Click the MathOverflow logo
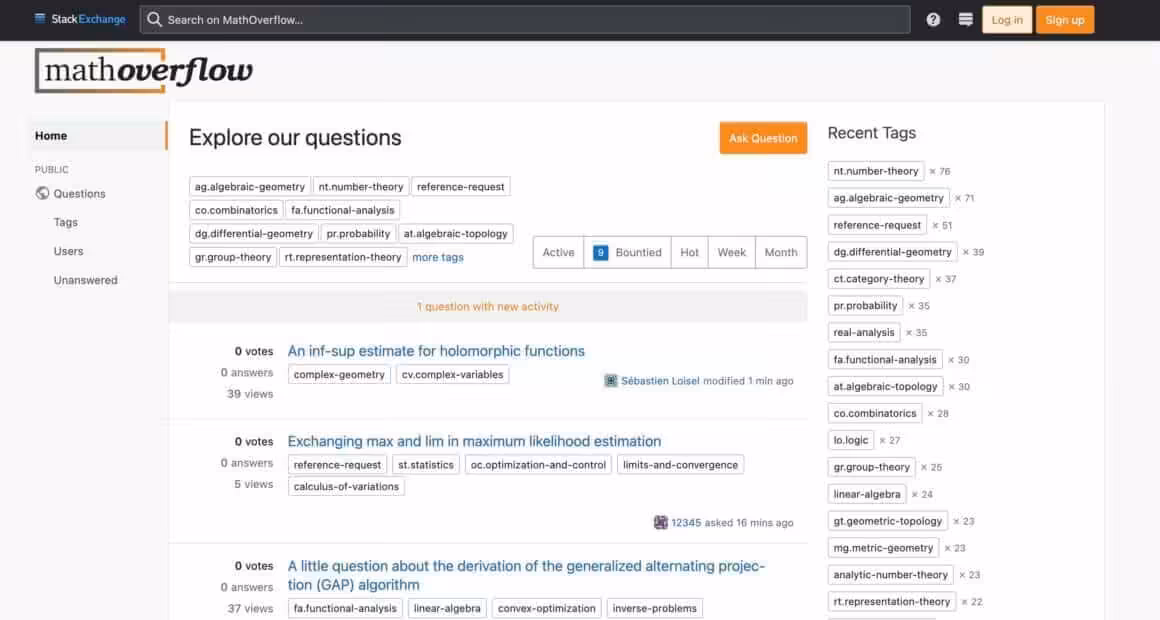Image resolution: width=1160 pixels, height=620 pixels. [145, 71]
